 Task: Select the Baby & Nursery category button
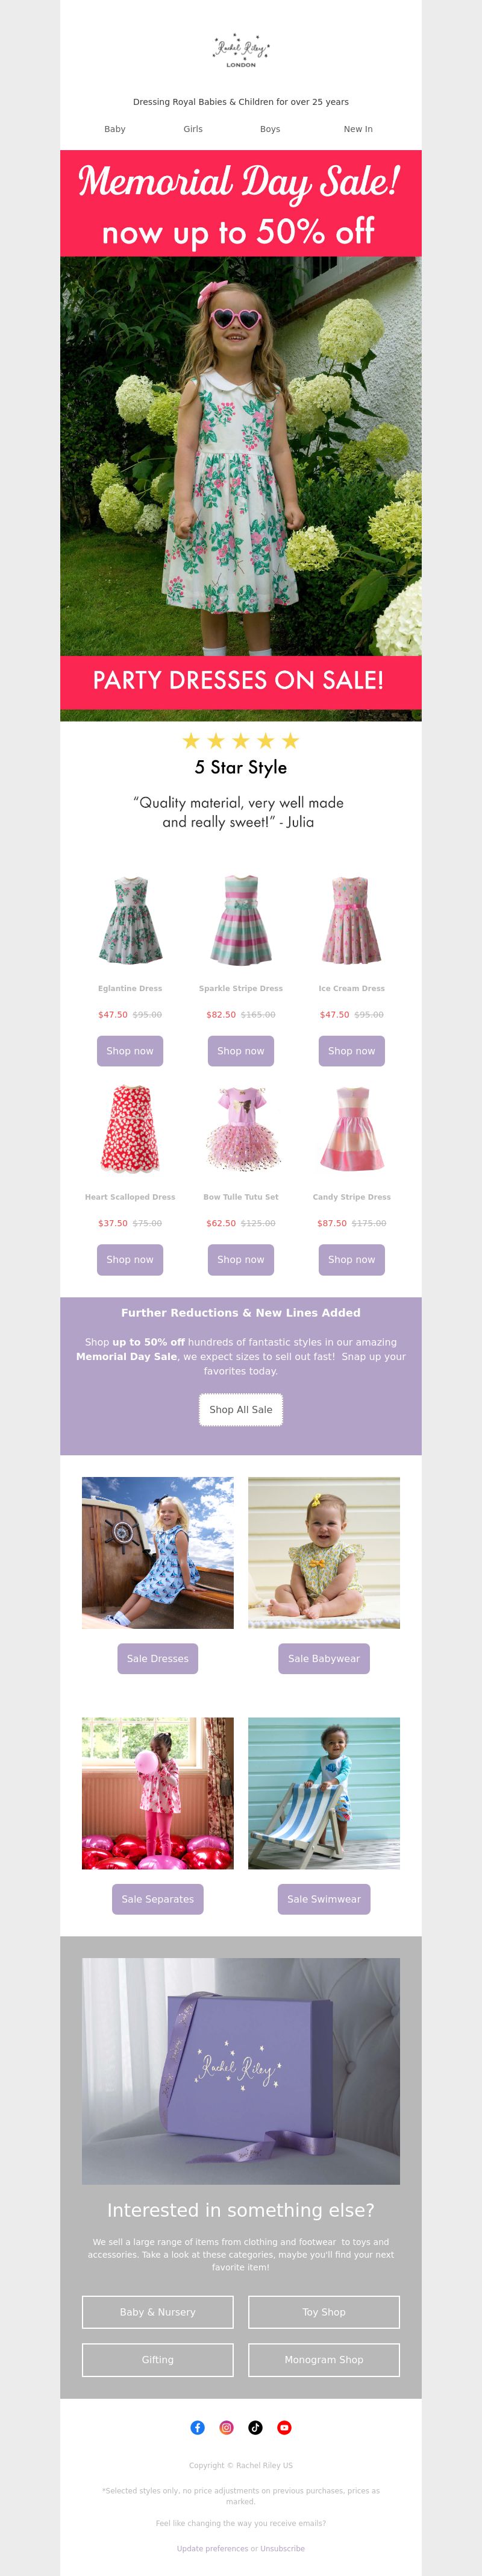pyautogui.click(x=158, y=2312)
